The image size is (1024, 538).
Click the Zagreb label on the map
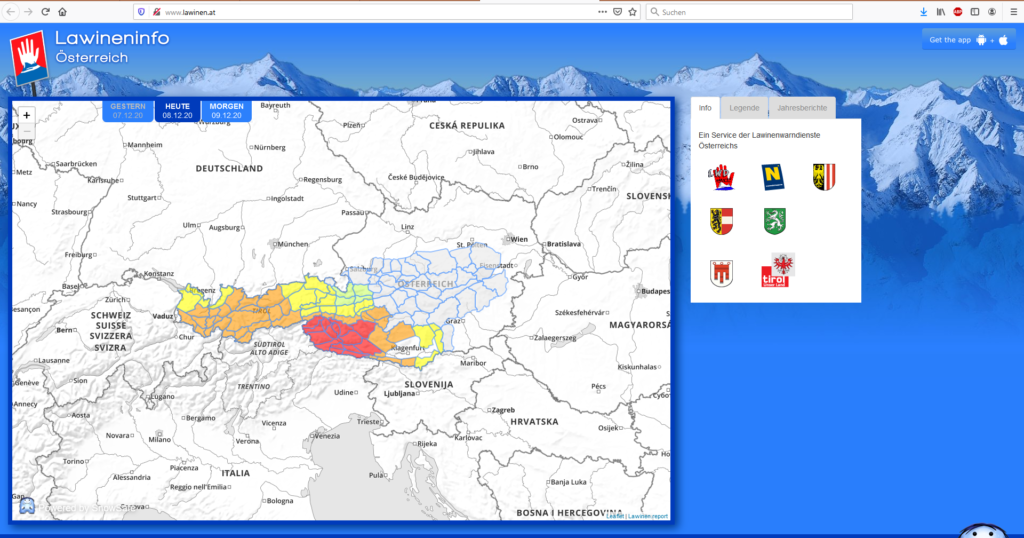tap(503, 410)
